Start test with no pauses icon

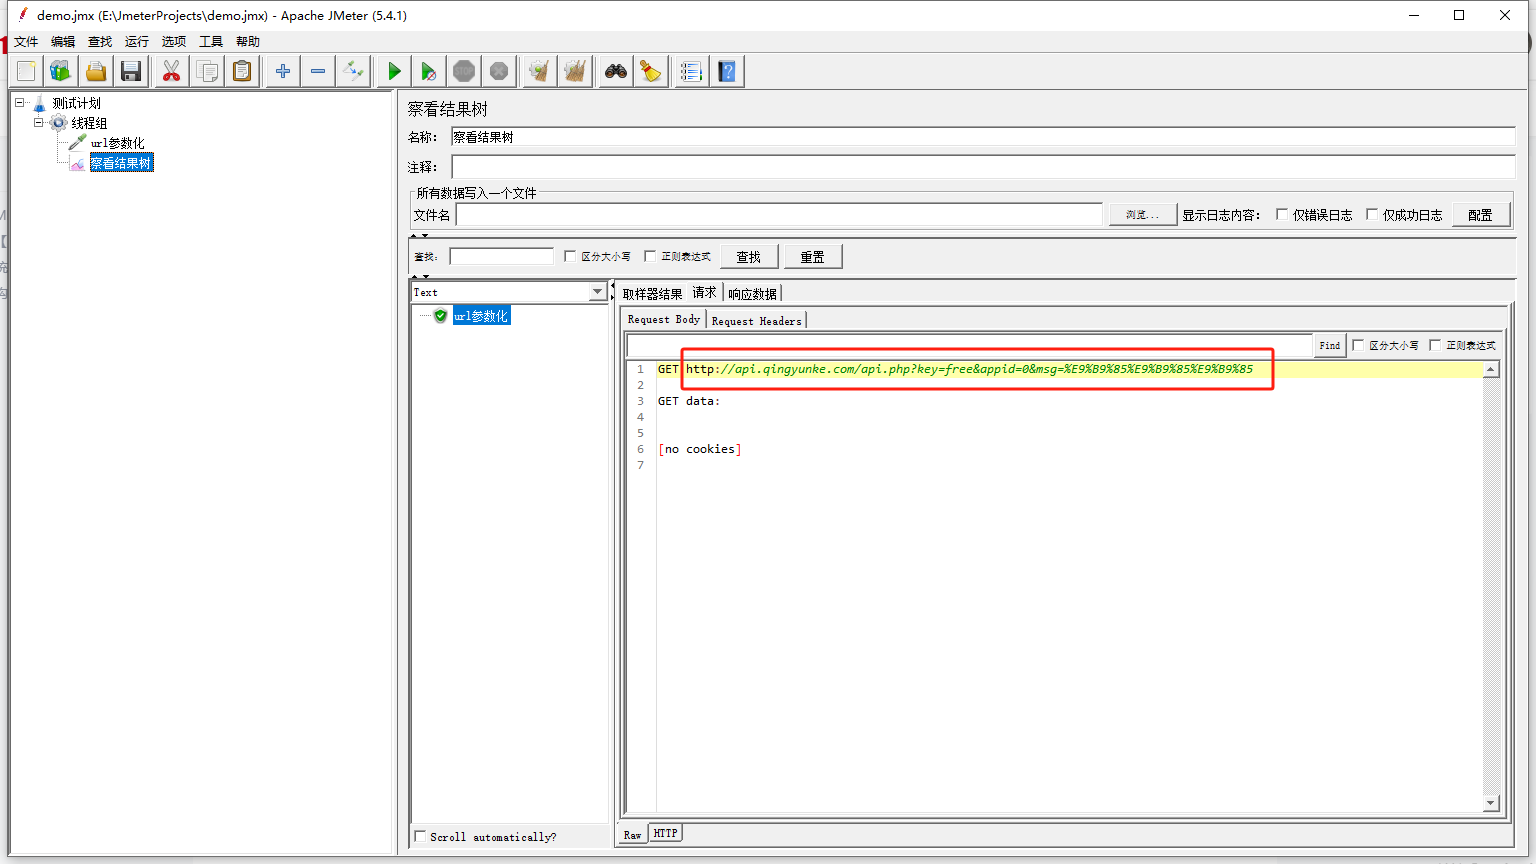429,71
